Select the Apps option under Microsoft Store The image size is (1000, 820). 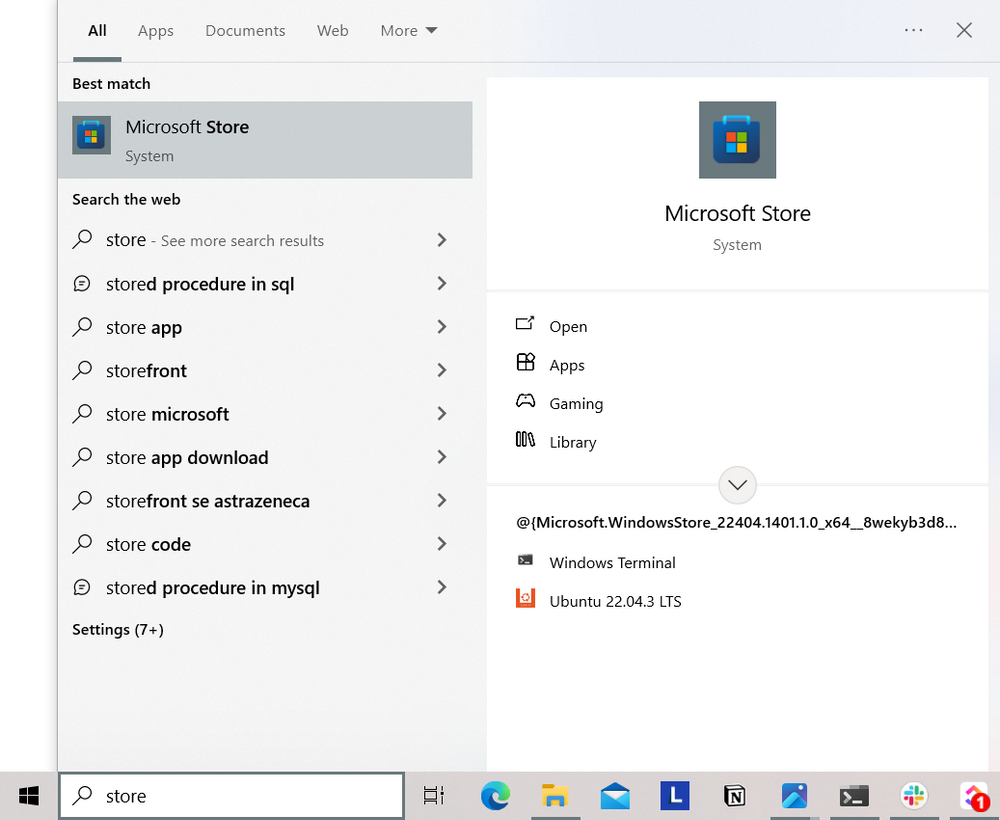pos(566,364)
